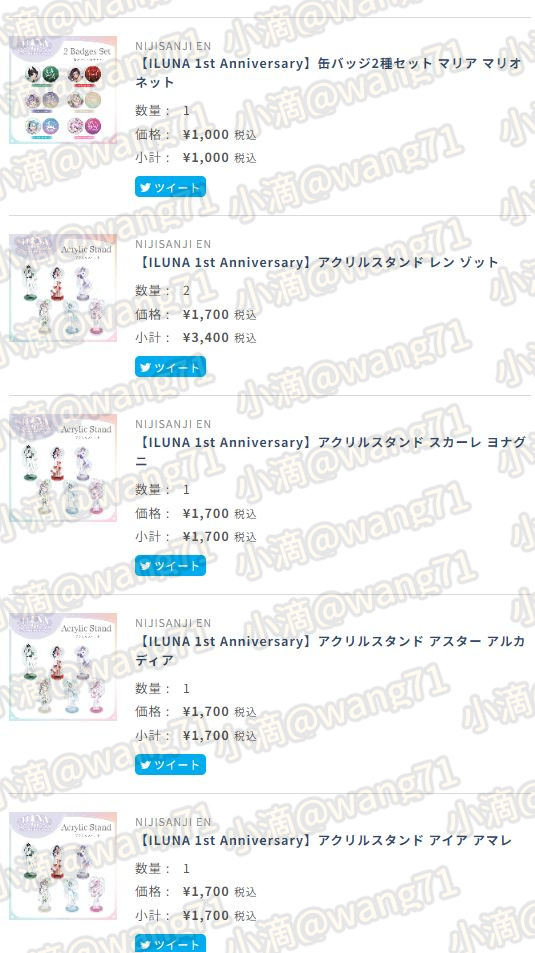The height and width of the screenshot is (953, 535).
Task: Open the 缶バッジ2種セット マリア マリオネット title
Action: point(328,72)
